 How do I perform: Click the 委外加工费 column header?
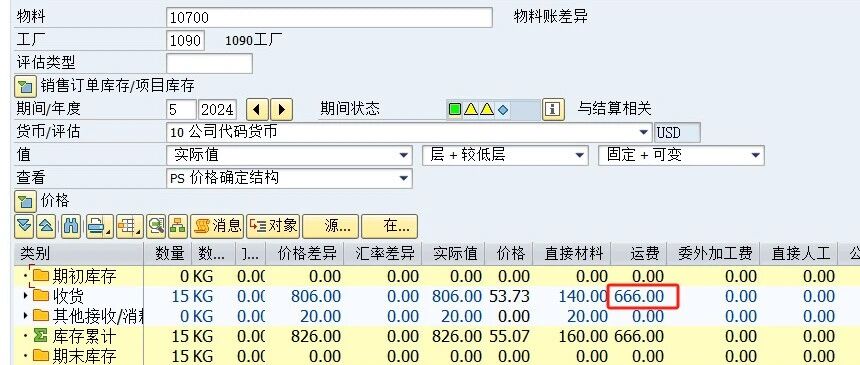coord(713,254)
